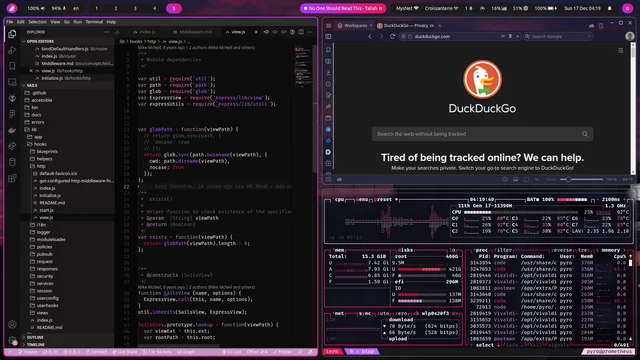The width and height of the screenshot is (640, 360).
Task: Open the Extensions icon in activity bar
Action: (x=12, y=178)
